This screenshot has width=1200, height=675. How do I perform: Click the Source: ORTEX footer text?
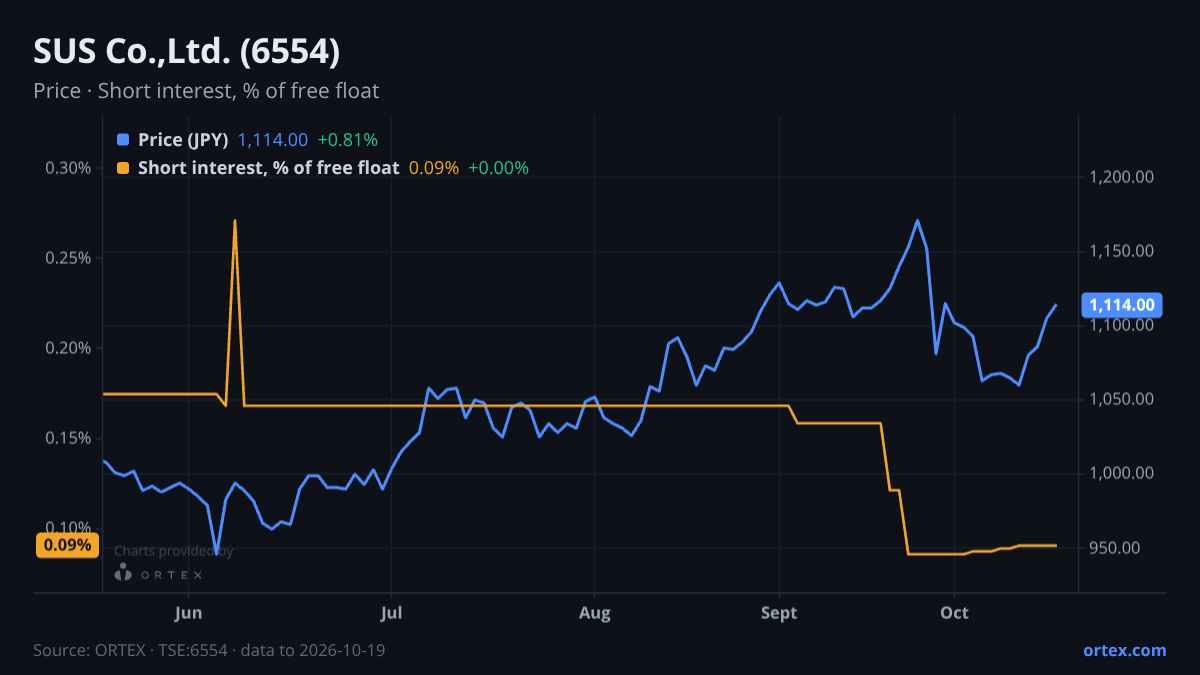[x=209, y=650]
